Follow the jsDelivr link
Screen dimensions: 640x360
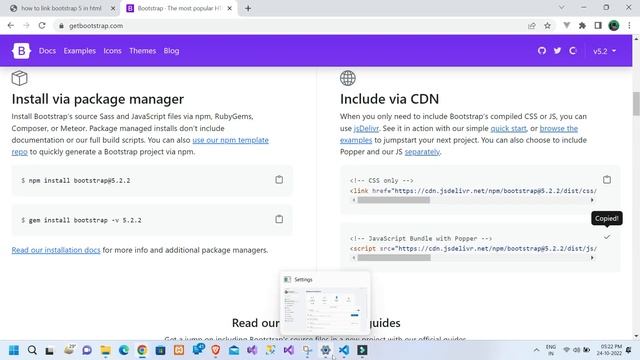tap(366, 128)
